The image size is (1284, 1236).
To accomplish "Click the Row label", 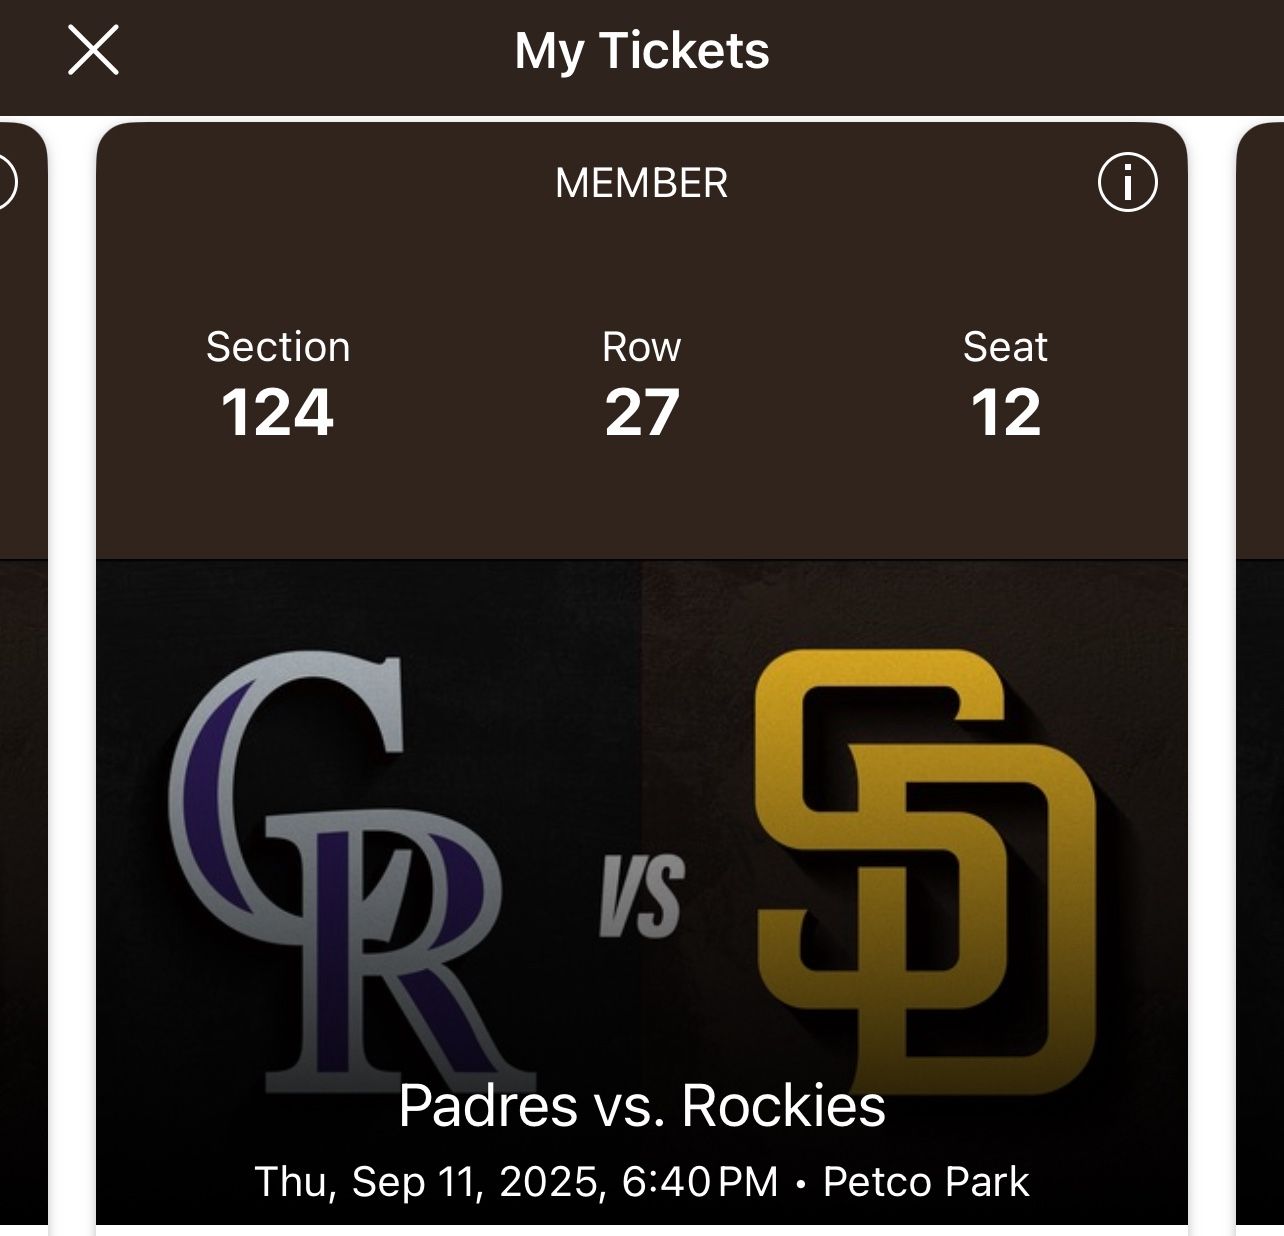I will pos(641,347).
